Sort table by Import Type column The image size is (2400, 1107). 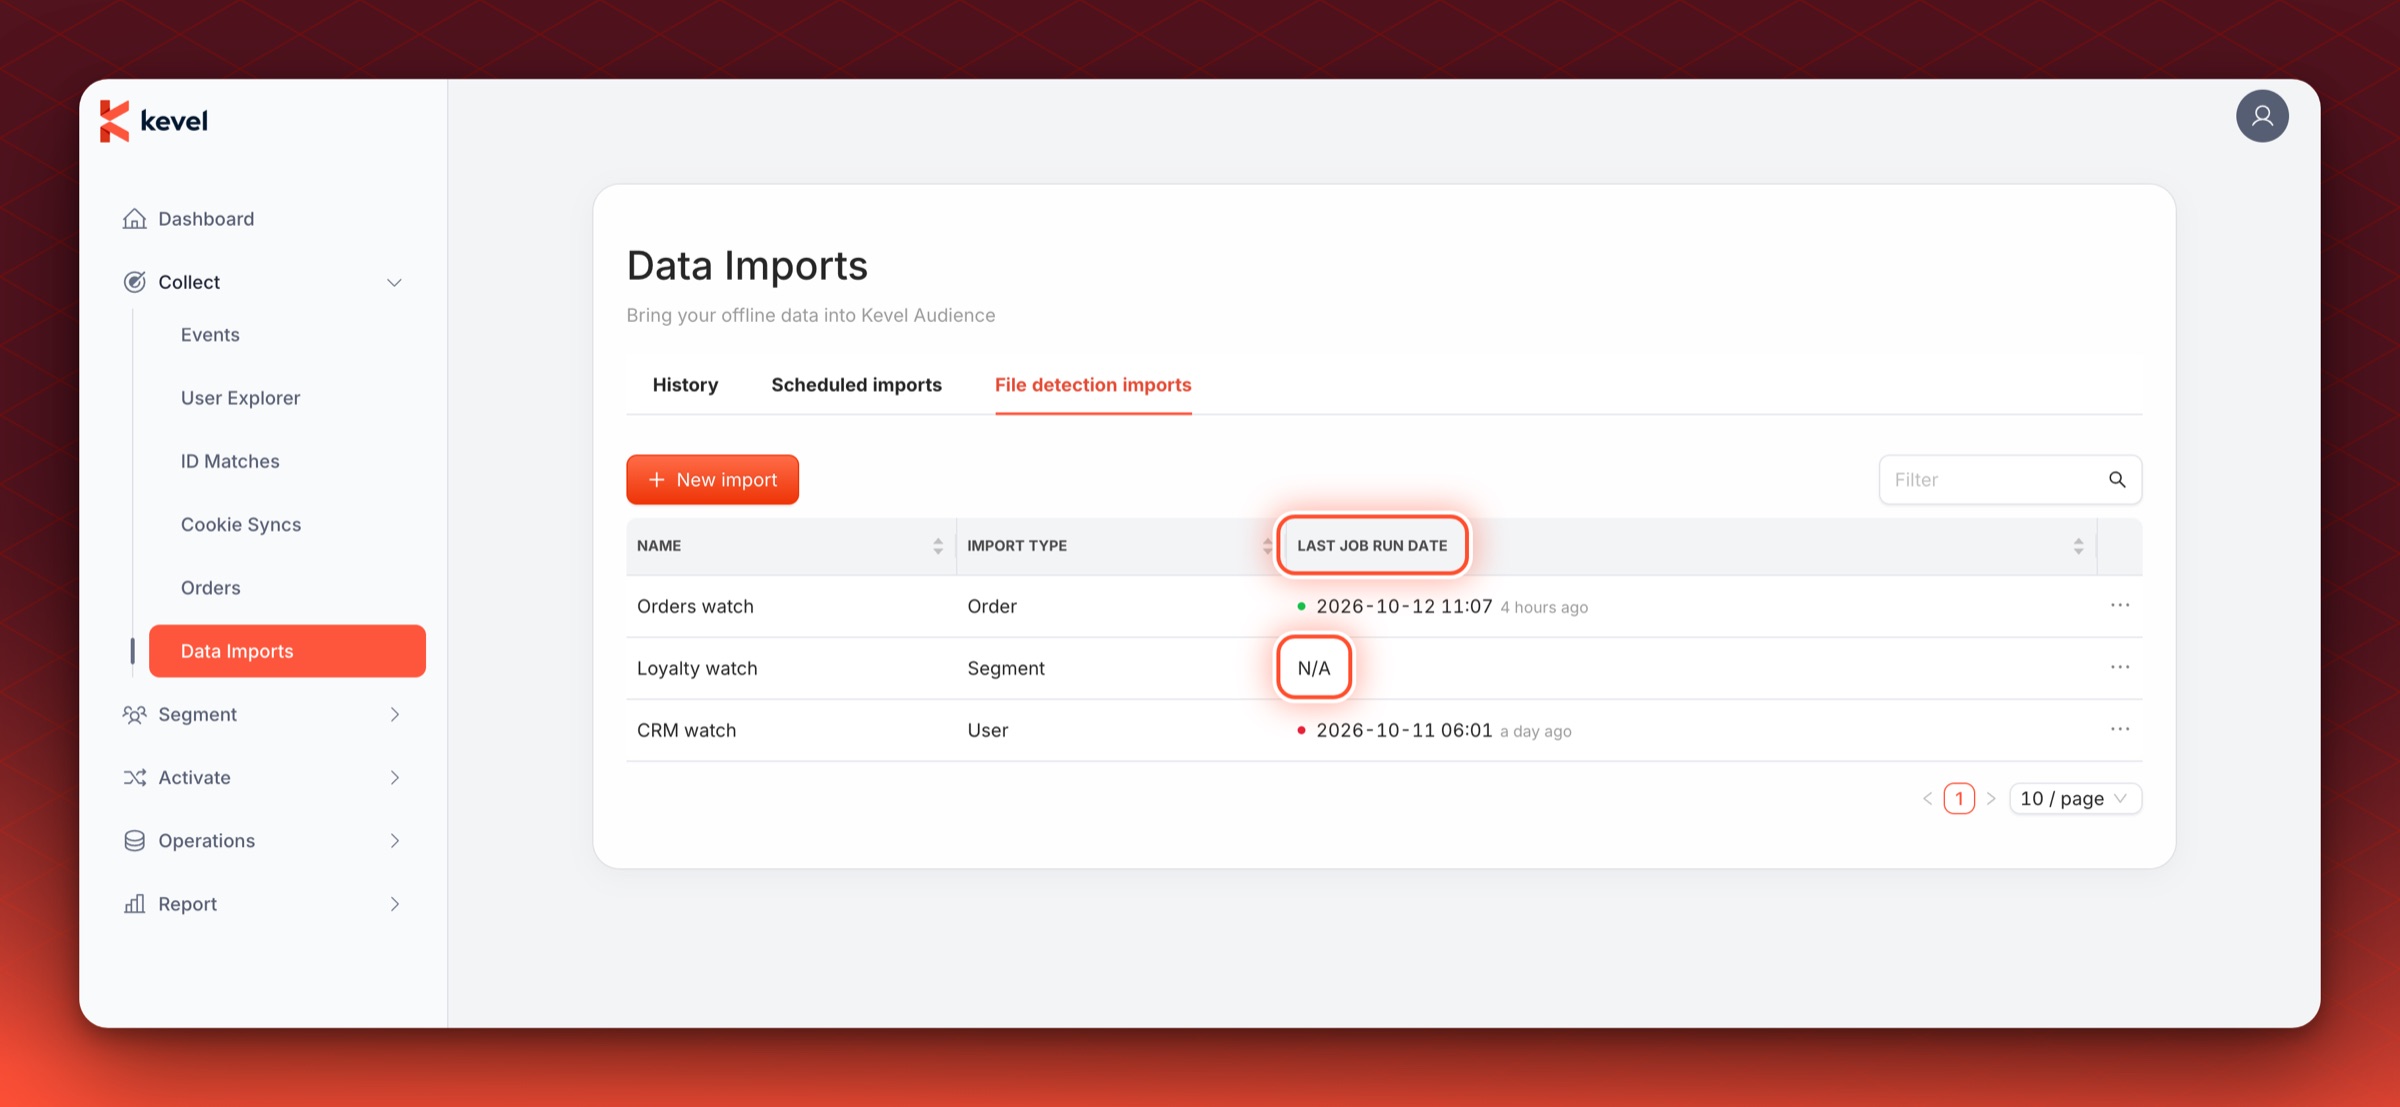coord(1267,546)
